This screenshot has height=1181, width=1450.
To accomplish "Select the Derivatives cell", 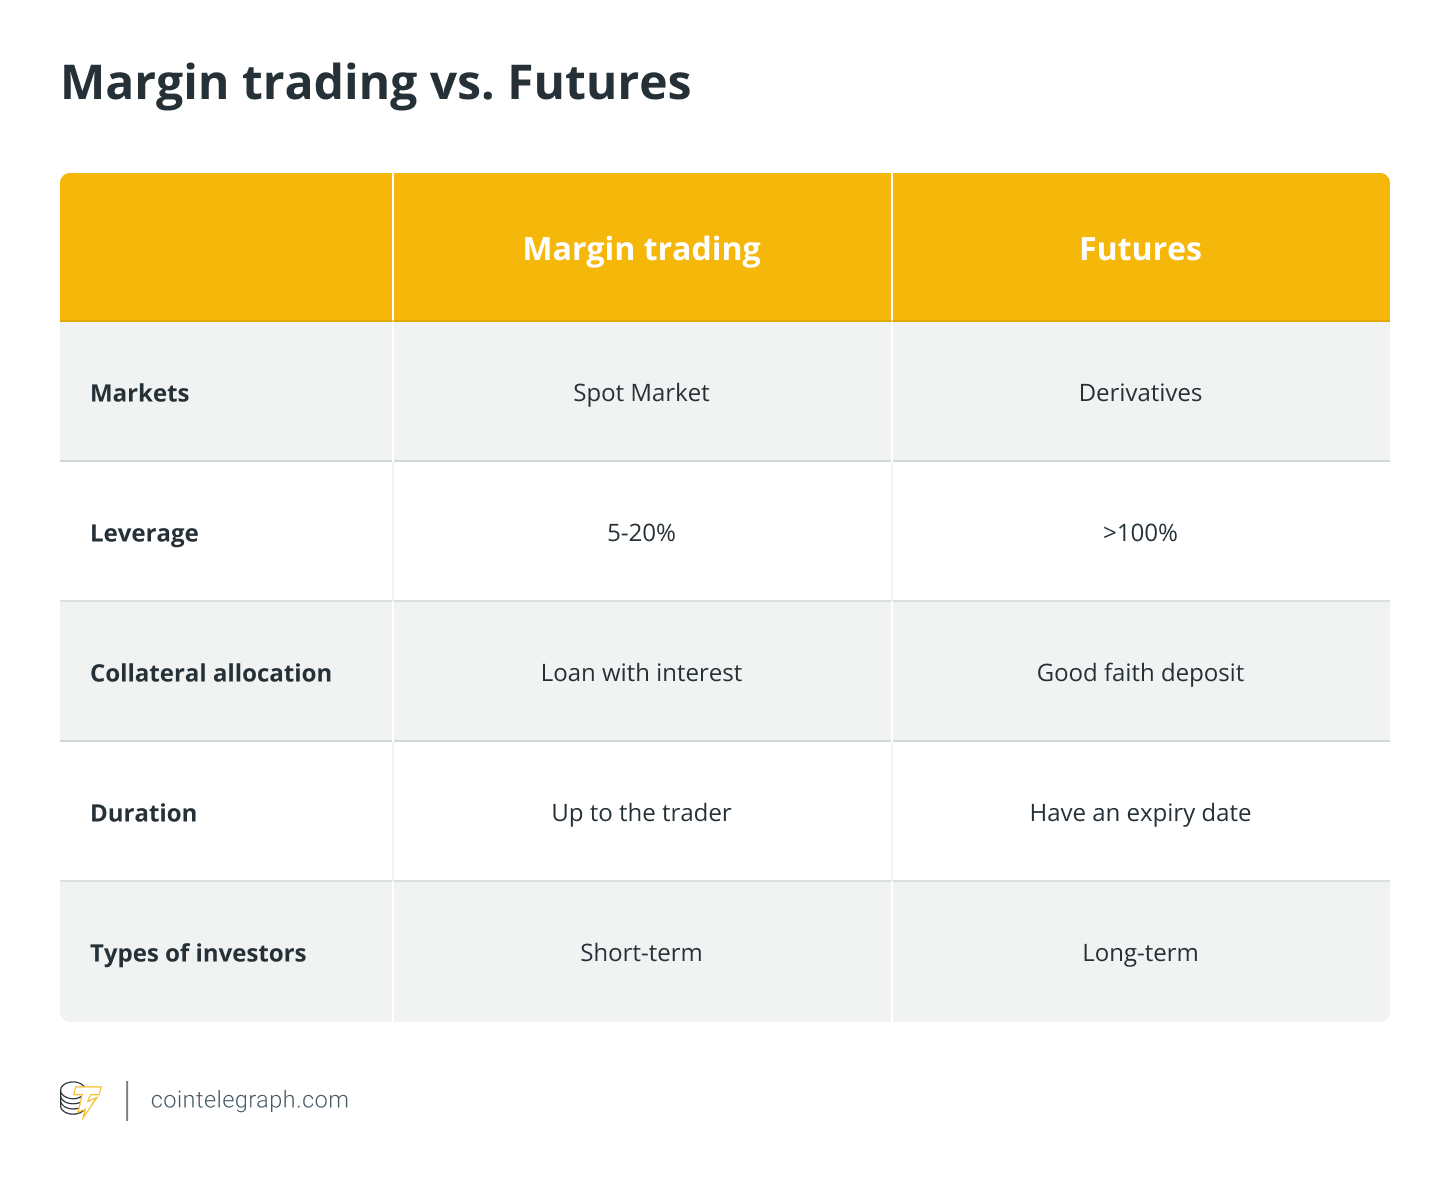I will (x=1140, y=393).
